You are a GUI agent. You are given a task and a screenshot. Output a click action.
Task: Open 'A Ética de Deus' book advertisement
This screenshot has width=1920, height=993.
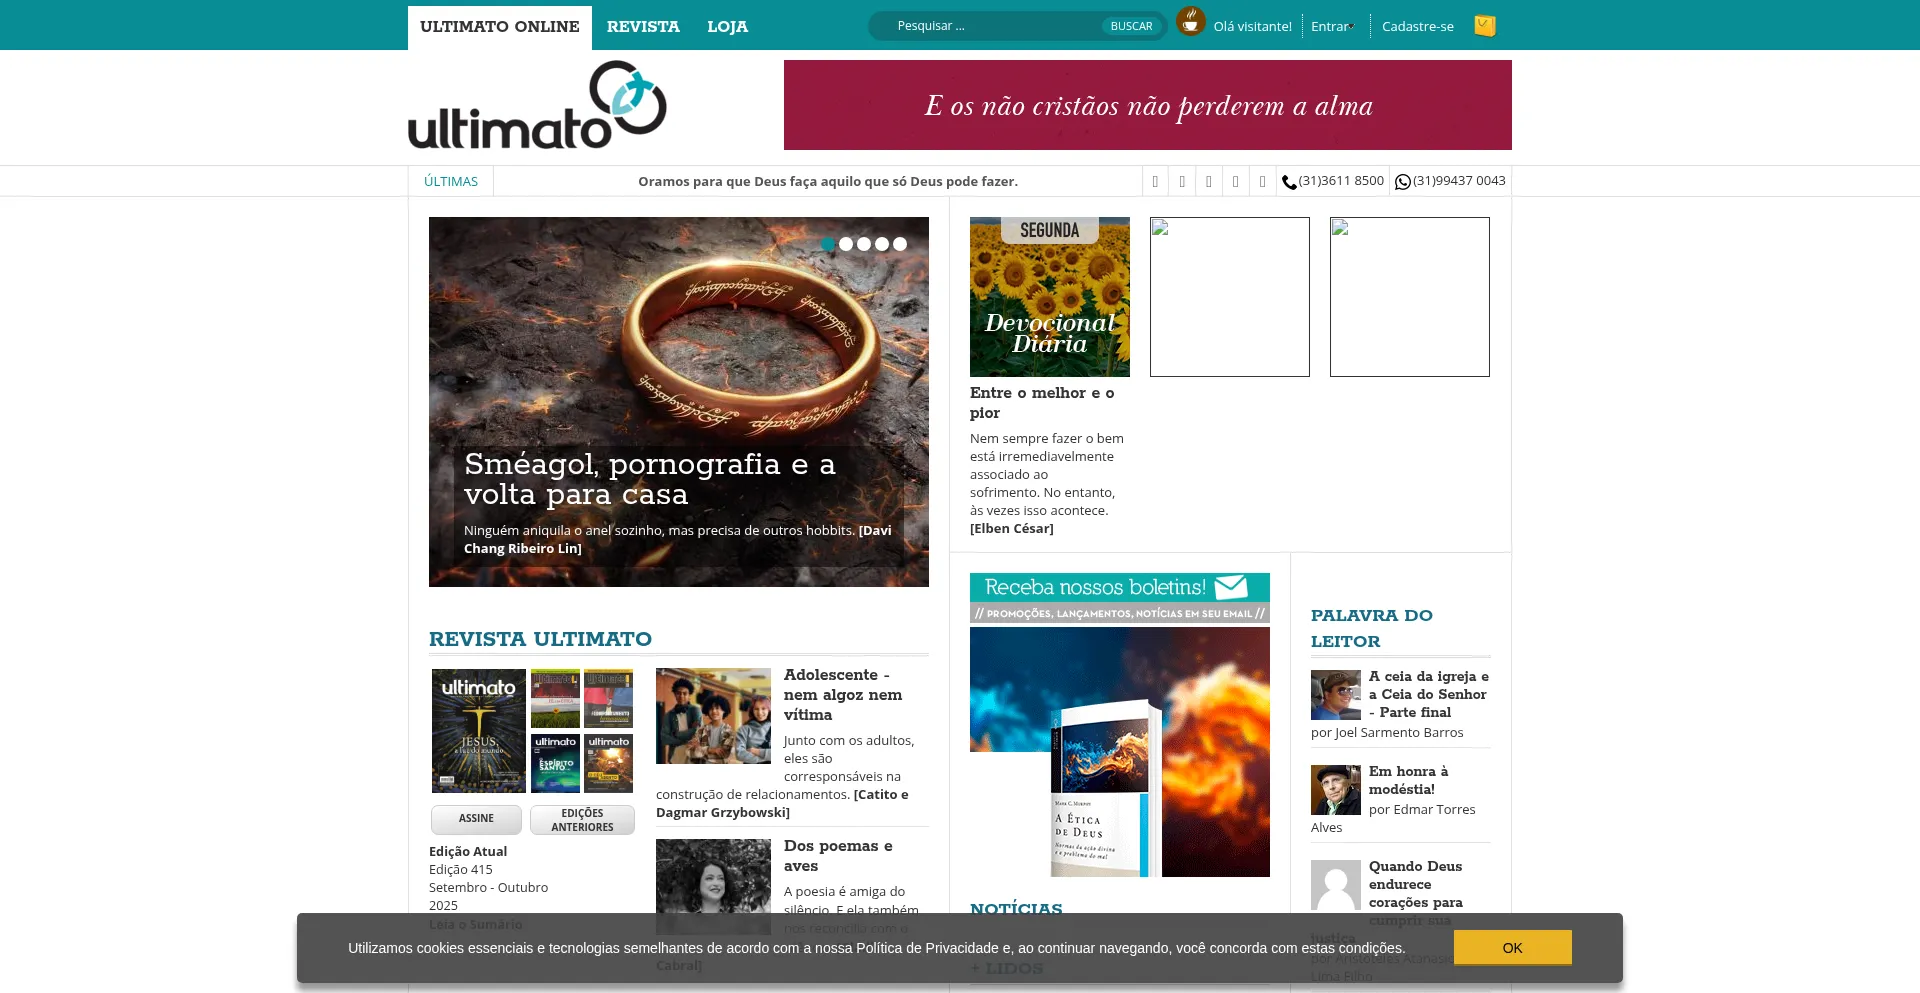pyautogui.click(x=1120, y=752)
